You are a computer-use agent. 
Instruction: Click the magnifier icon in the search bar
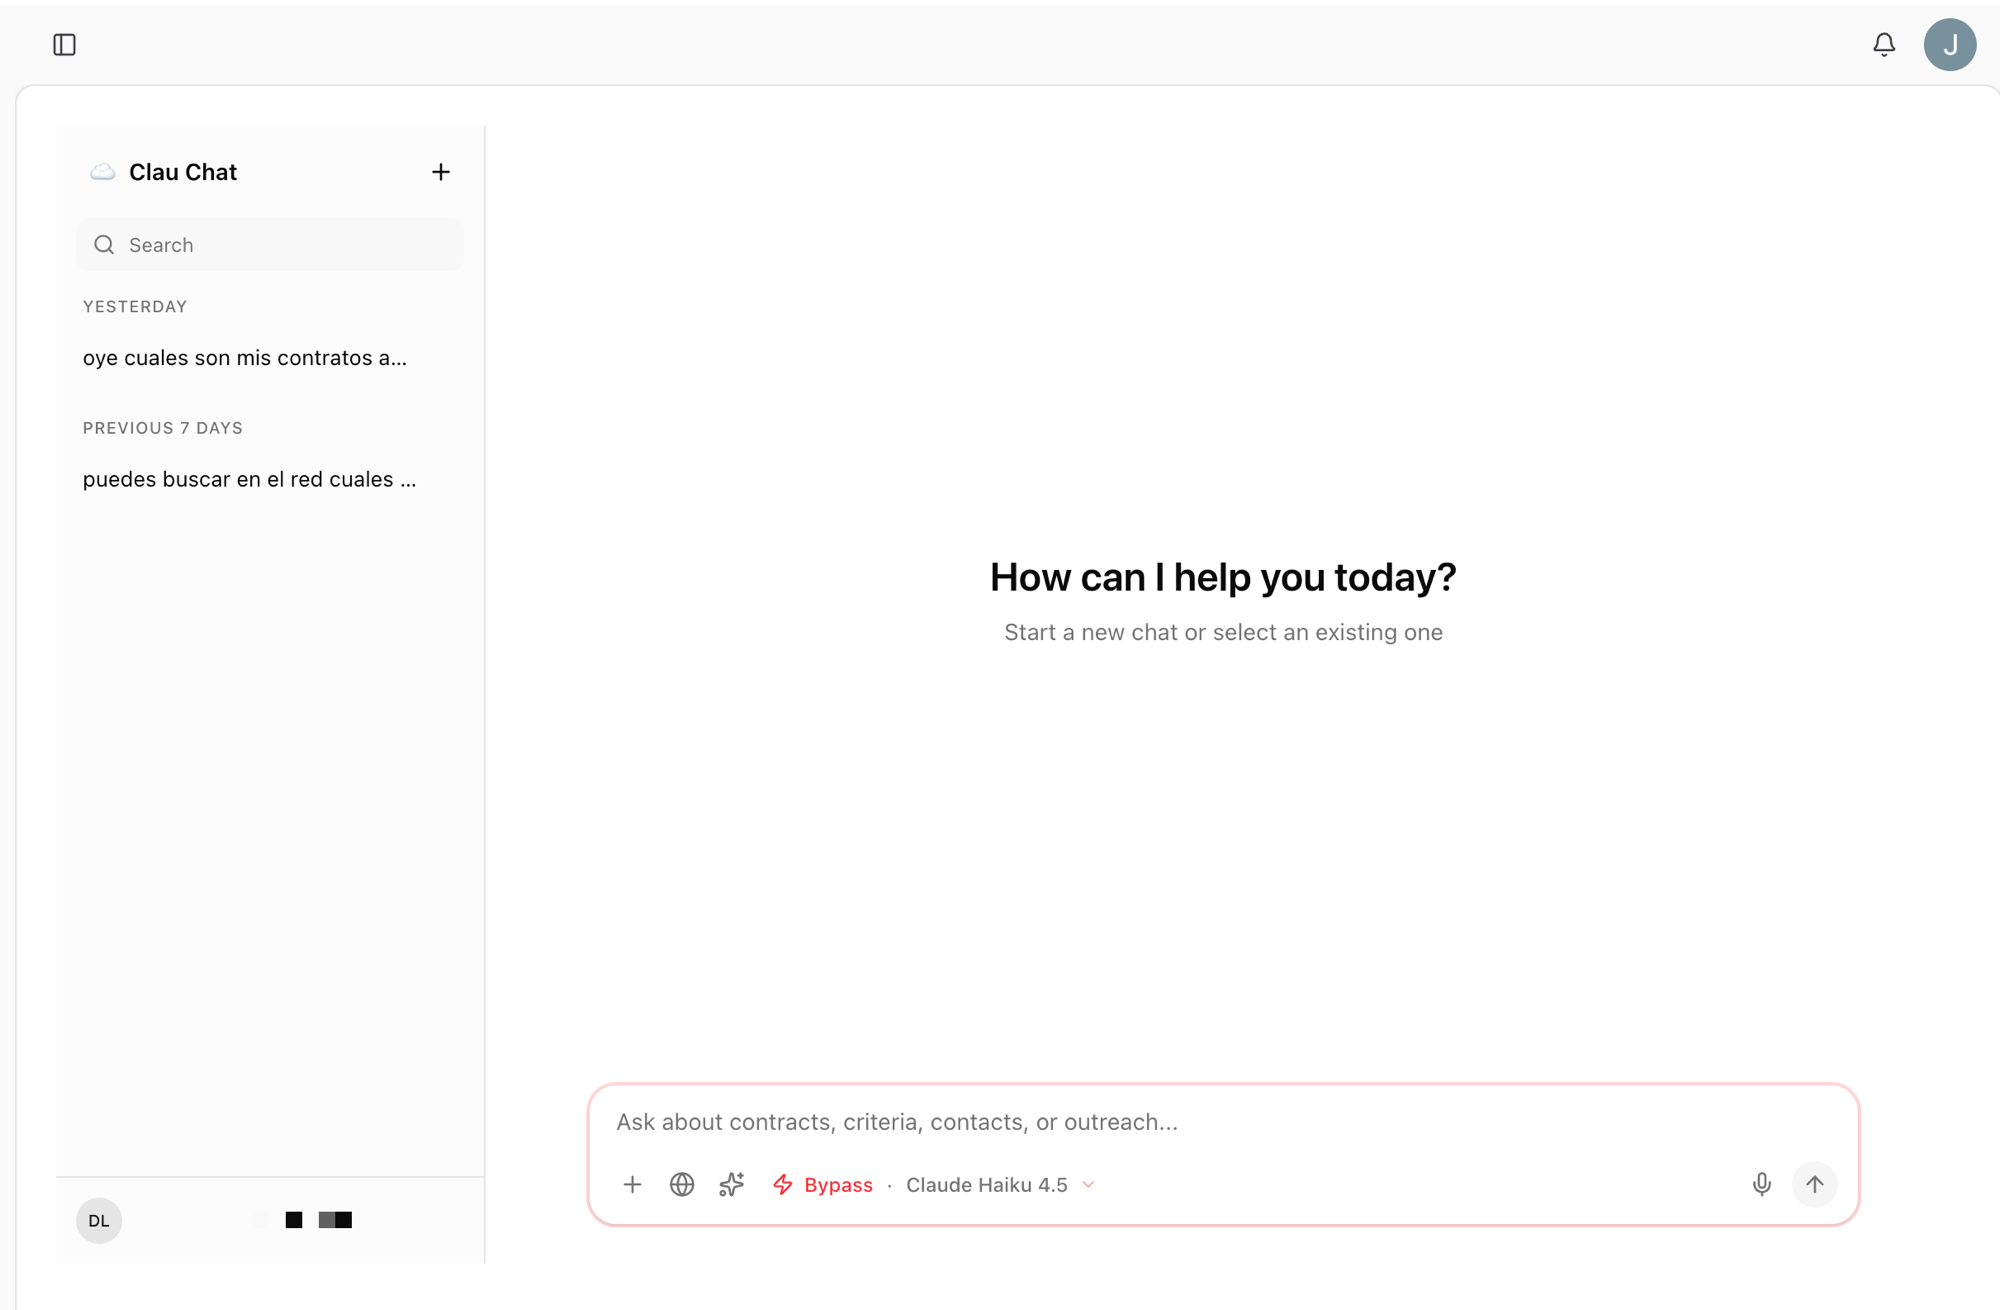[104, 244]
